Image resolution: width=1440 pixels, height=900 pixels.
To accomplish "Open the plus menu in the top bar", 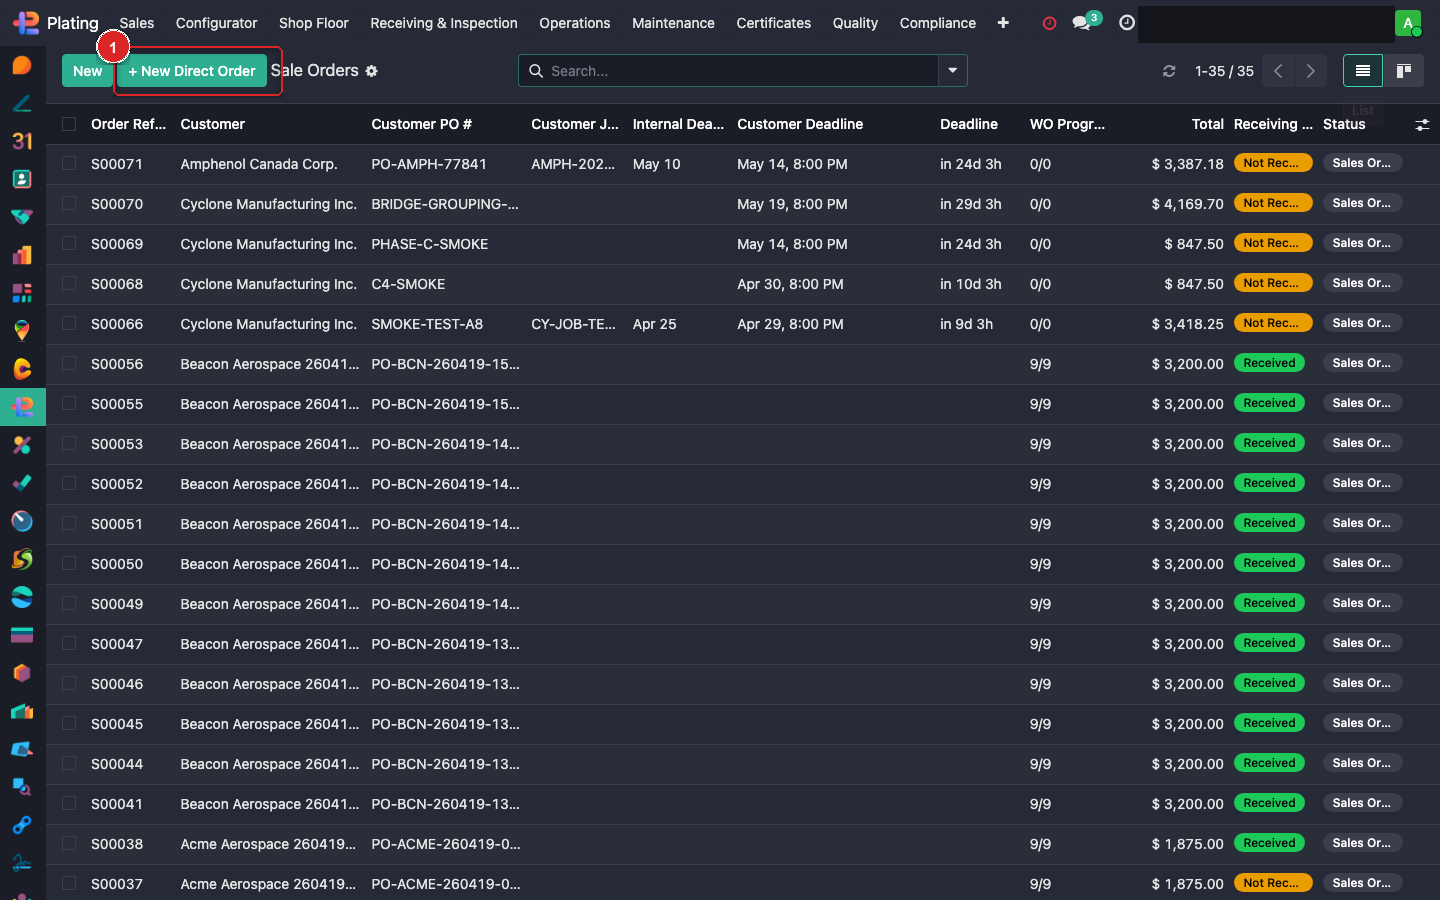I will coord(1003,22).
